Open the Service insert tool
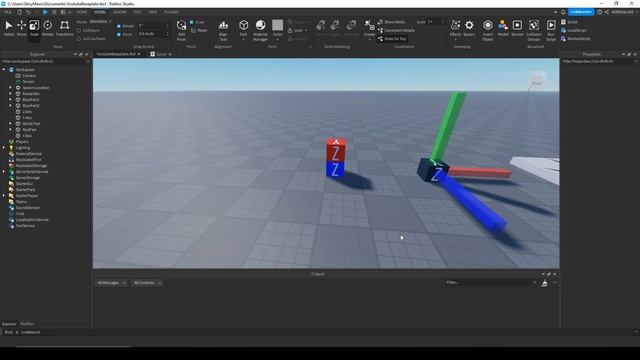 point(517,28)
